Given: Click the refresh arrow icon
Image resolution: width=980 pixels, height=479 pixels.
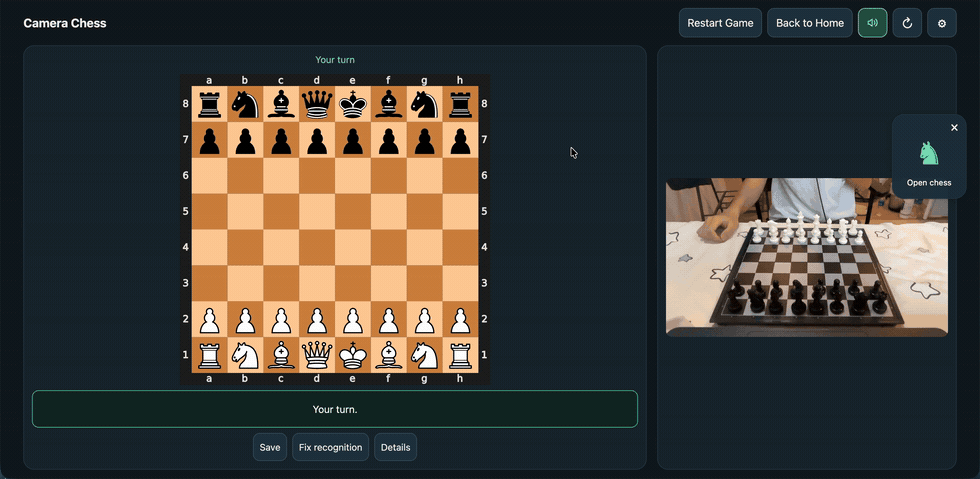Looking at the screenshot, I should tap(908, 23).
